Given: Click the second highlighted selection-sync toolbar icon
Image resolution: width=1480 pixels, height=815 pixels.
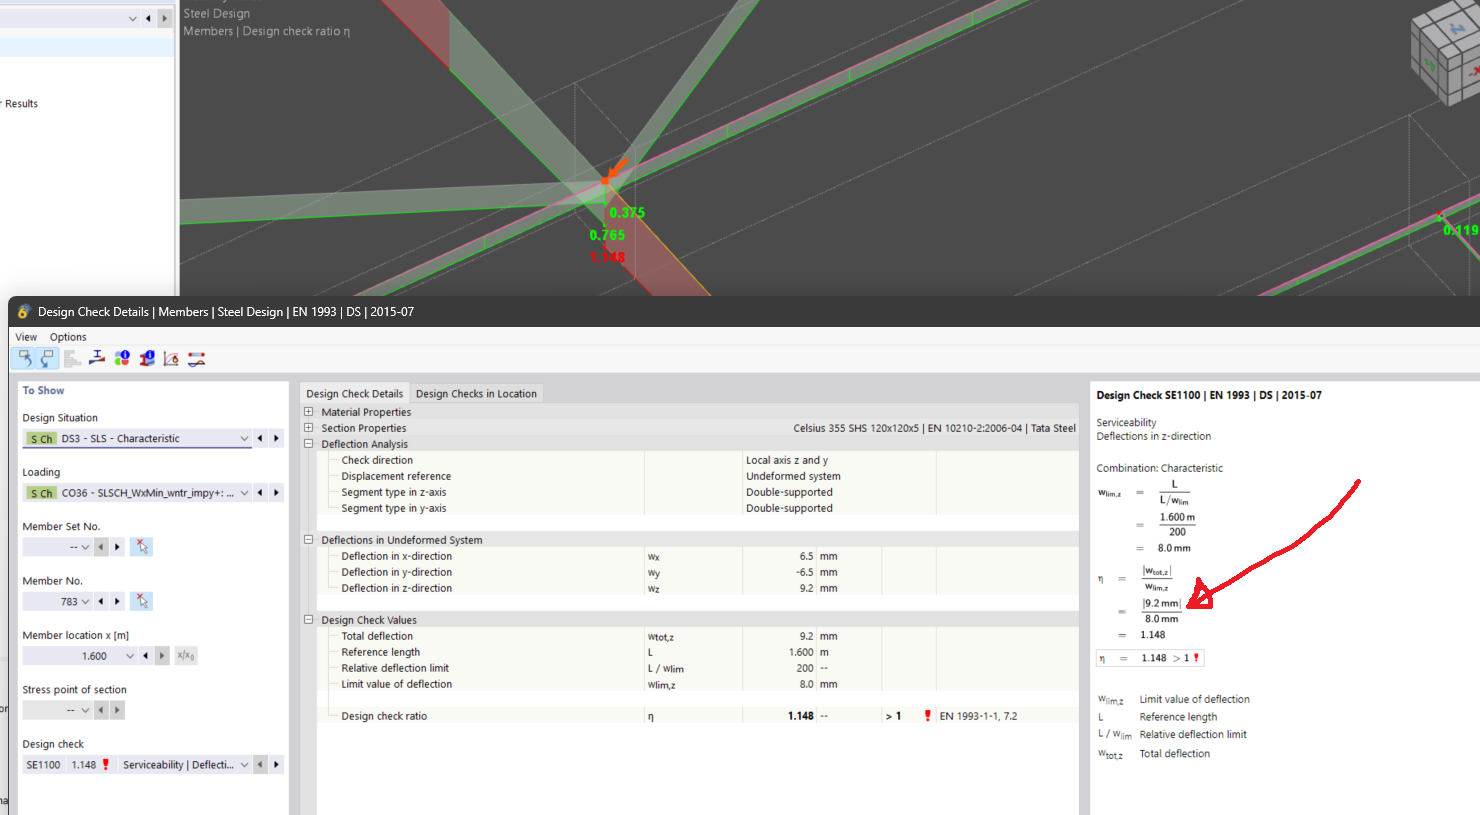Looking at the screenshot, I should coord(47,358).
